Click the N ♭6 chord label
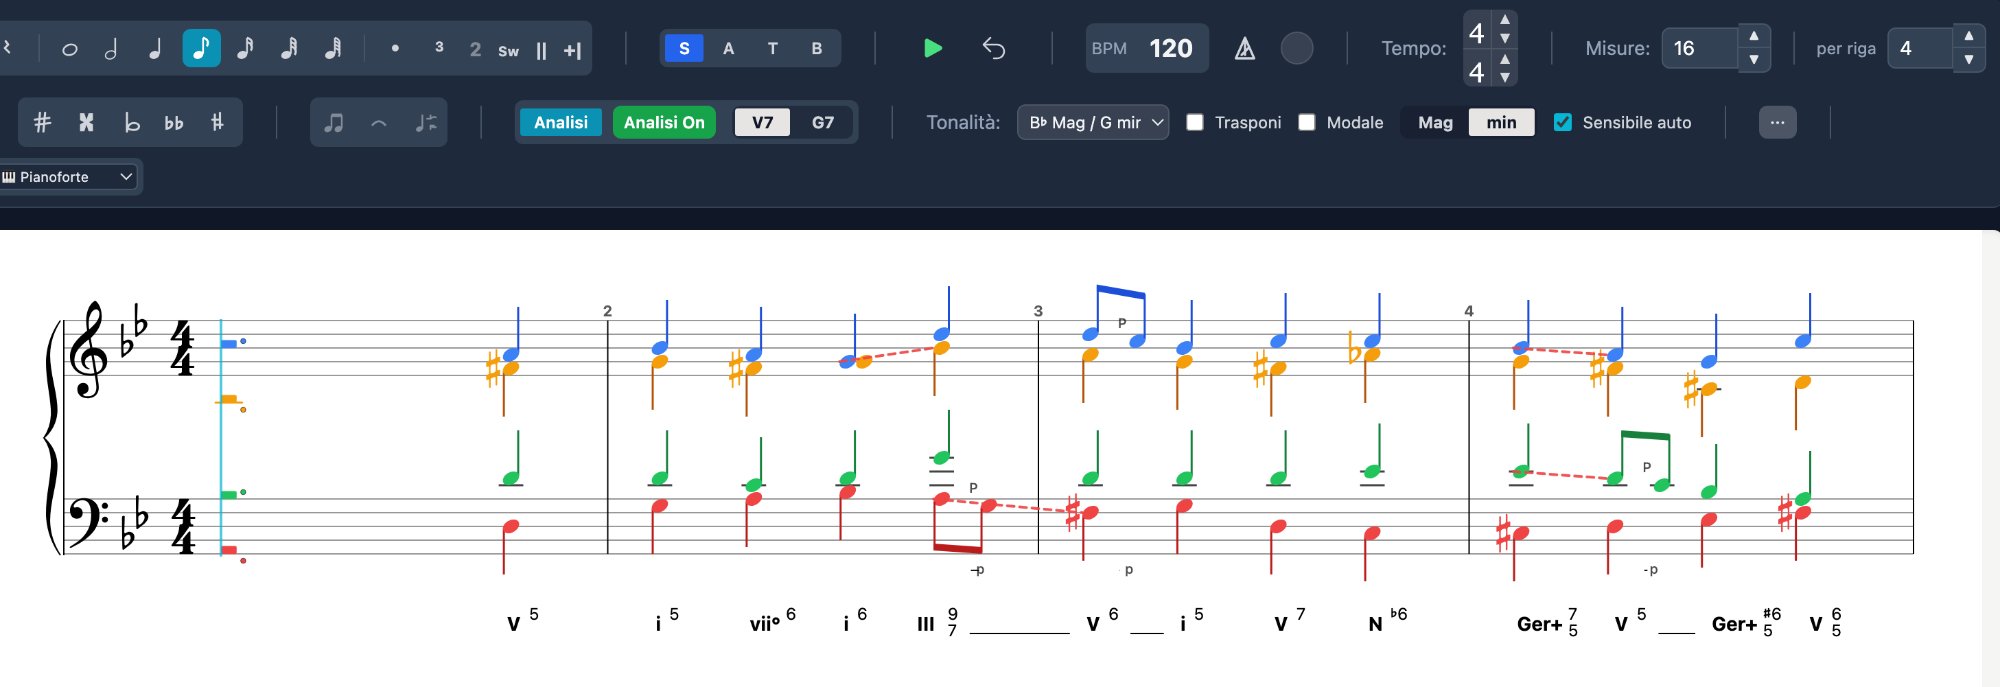 point(1388,621)
